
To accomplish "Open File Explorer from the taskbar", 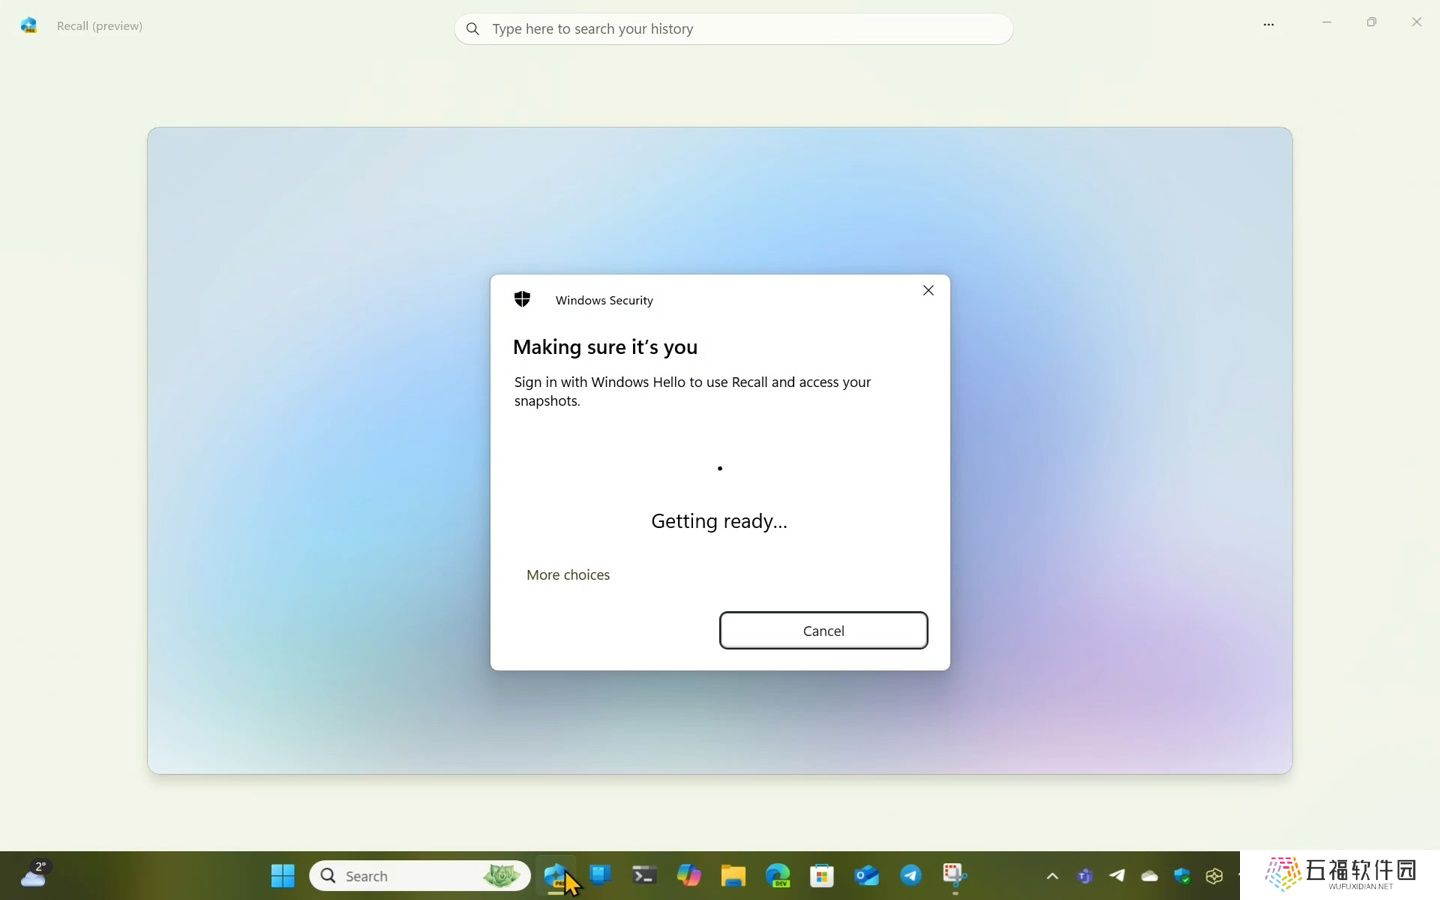I will click(x=733, y=876).
